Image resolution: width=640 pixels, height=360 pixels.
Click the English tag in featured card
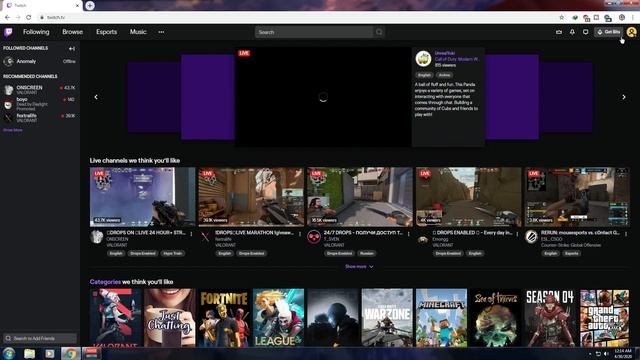click(x=424, y=75)
